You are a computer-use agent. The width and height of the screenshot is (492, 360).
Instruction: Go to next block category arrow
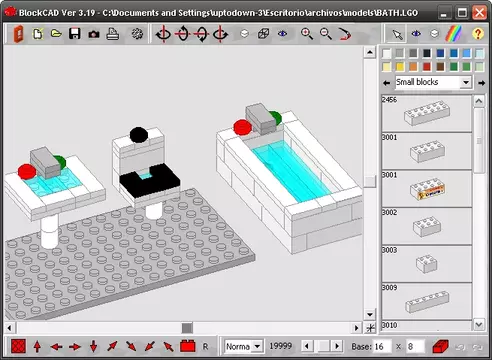coord(482,83)
